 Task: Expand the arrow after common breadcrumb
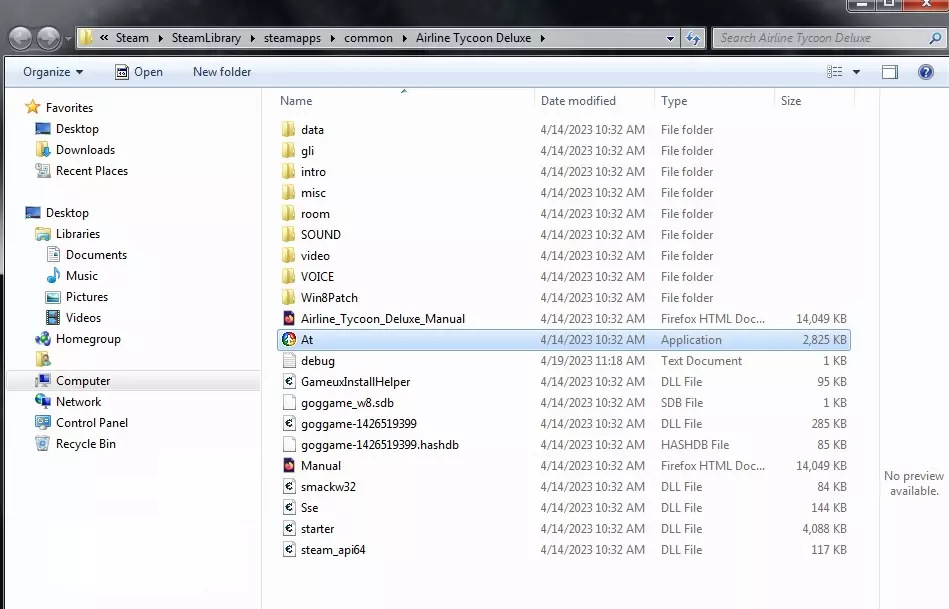coord(404,38)
